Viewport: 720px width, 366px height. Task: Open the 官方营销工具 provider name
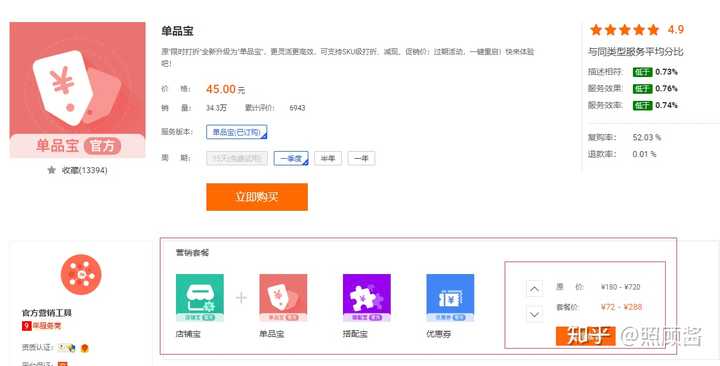[x=47, y=313]
